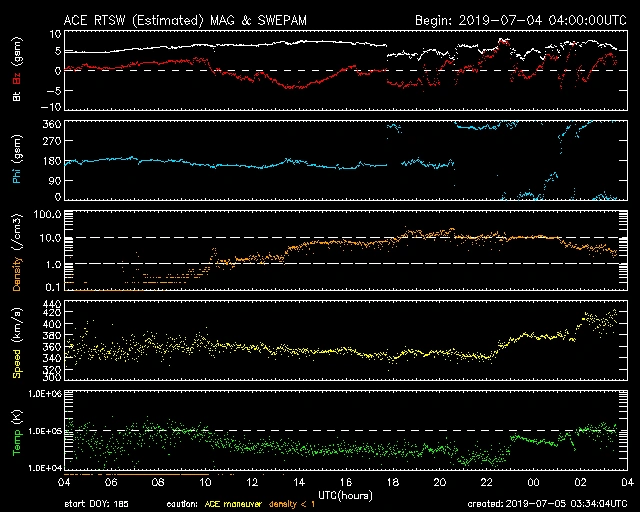This screenshot has width=640, height=512.
Task: Click the '10.0' tick on the Density axis
Action: pos(50,238)
